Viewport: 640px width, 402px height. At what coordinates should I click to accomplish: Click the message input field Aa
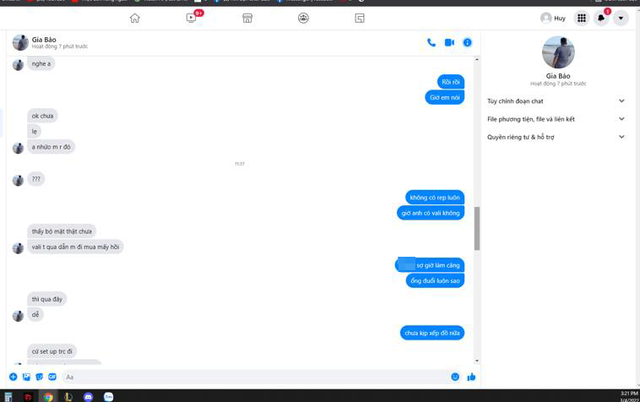[x=250, y=377]
